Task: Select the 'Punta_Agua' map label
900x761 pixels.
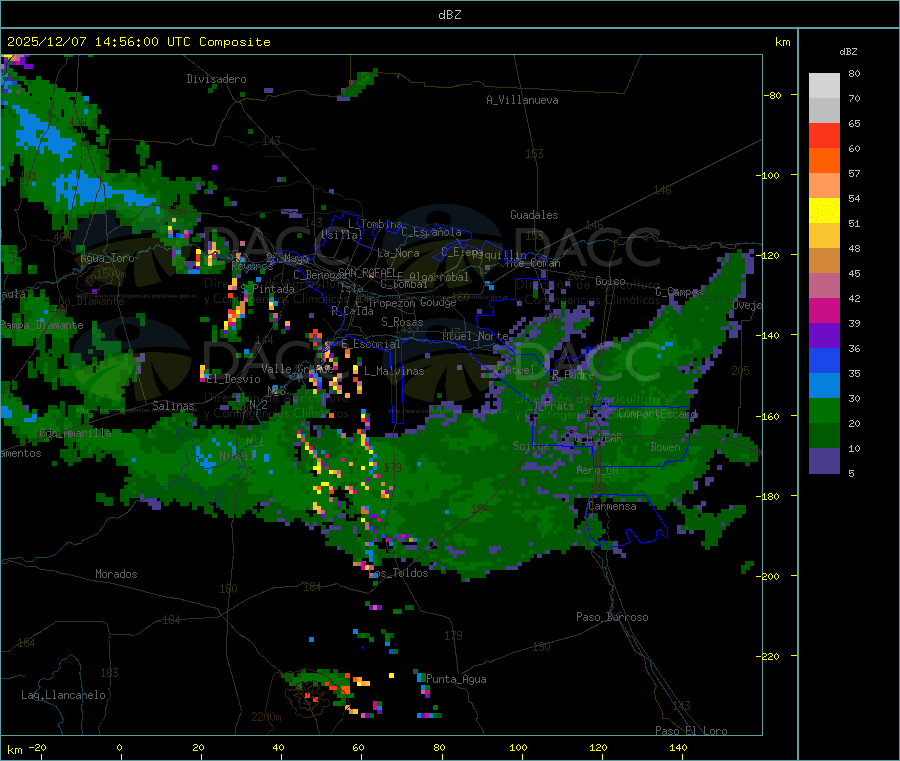Action: 456,679
